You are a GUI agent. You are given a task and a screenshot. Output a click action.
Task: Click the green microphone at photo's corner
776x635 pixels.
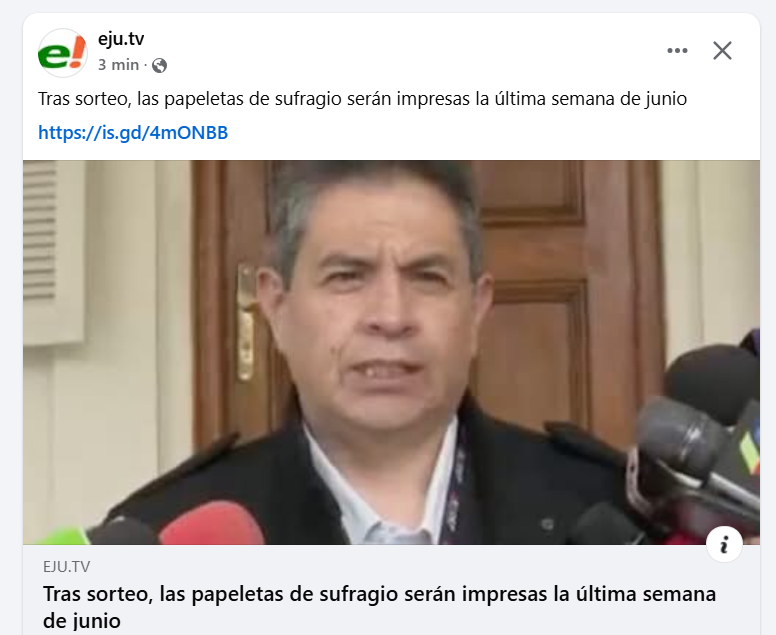point(62,536)
